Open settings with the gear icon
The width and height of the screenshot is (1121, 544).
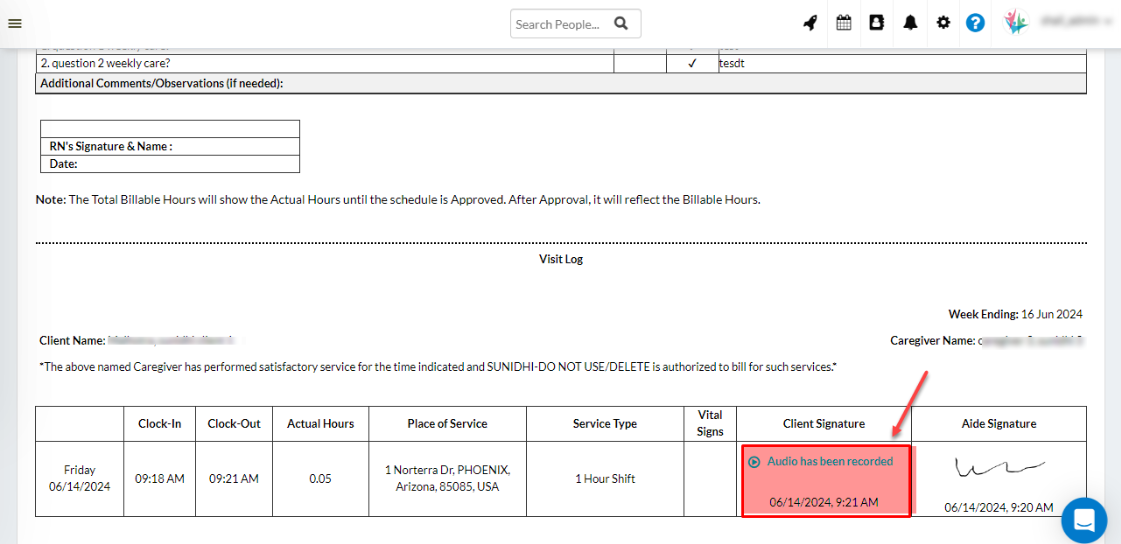tap(943, 23)
